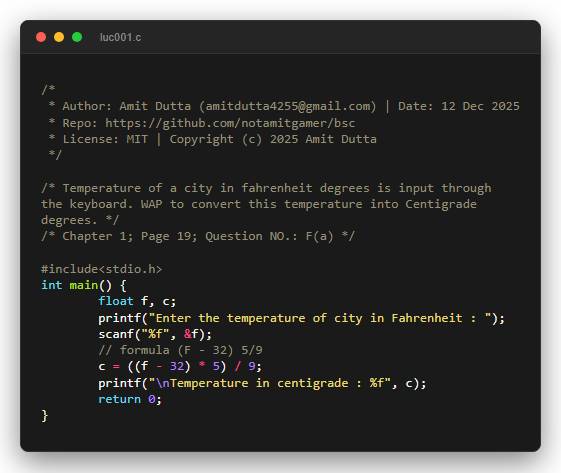Screen dimensions: 561x473
Task: Click the 'return 0;' statement
Action: (130, 399)
